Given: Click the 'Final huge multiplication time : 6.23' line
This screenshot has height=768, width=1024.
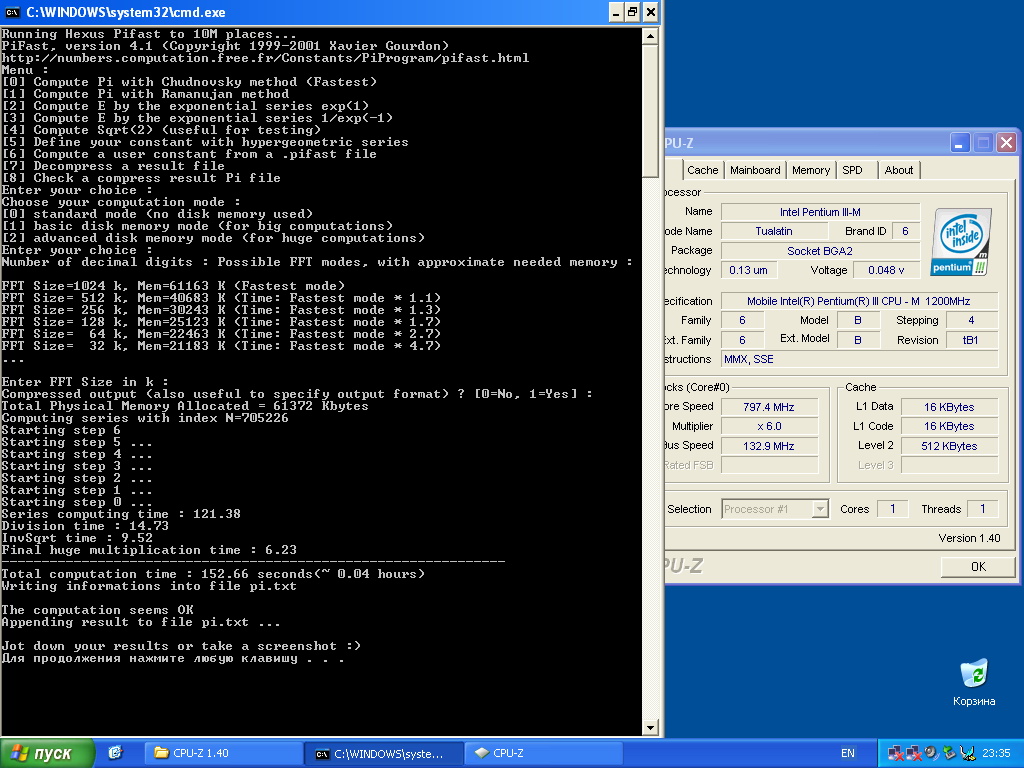Looking at the screenshot, I should coord(149,550).
